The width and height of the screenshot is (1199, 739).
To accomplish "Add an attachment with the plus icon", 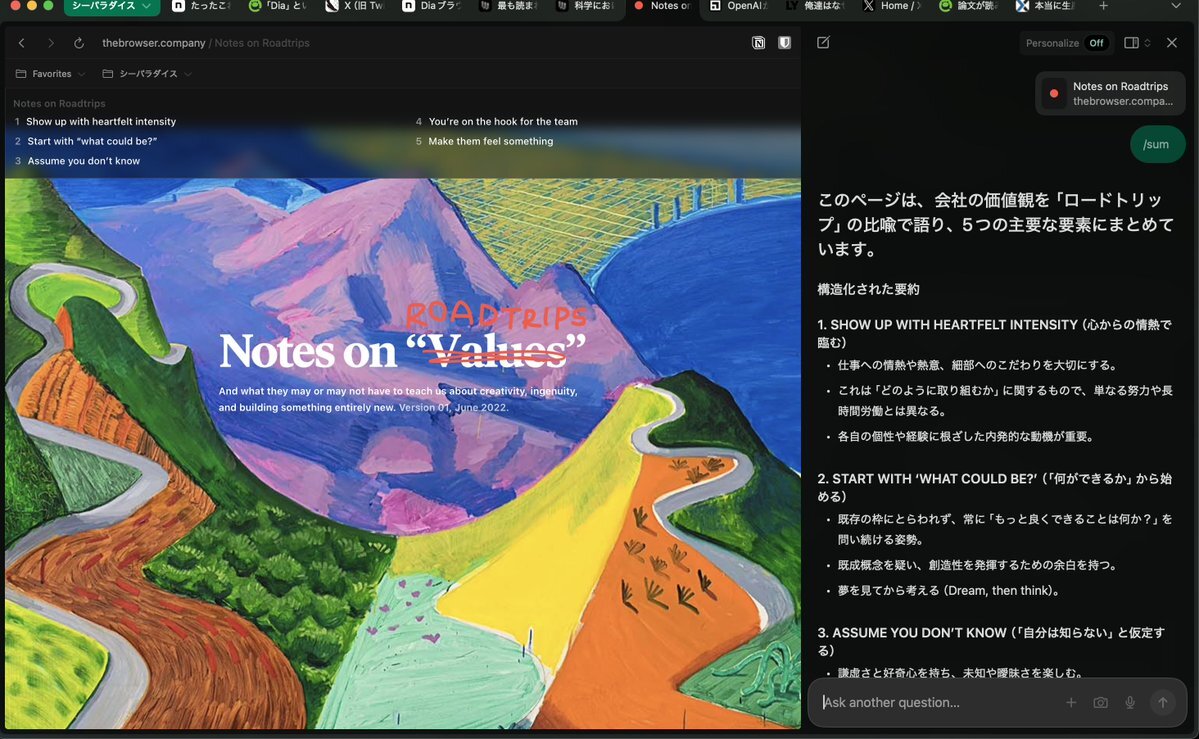I will (x=1071, y=702).
